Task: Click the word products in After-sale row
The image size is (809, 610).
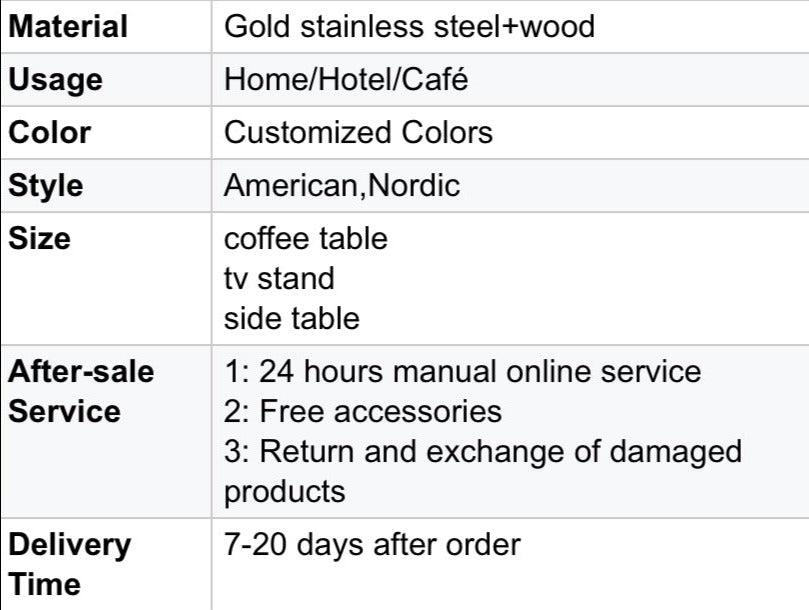Action: 285,492
